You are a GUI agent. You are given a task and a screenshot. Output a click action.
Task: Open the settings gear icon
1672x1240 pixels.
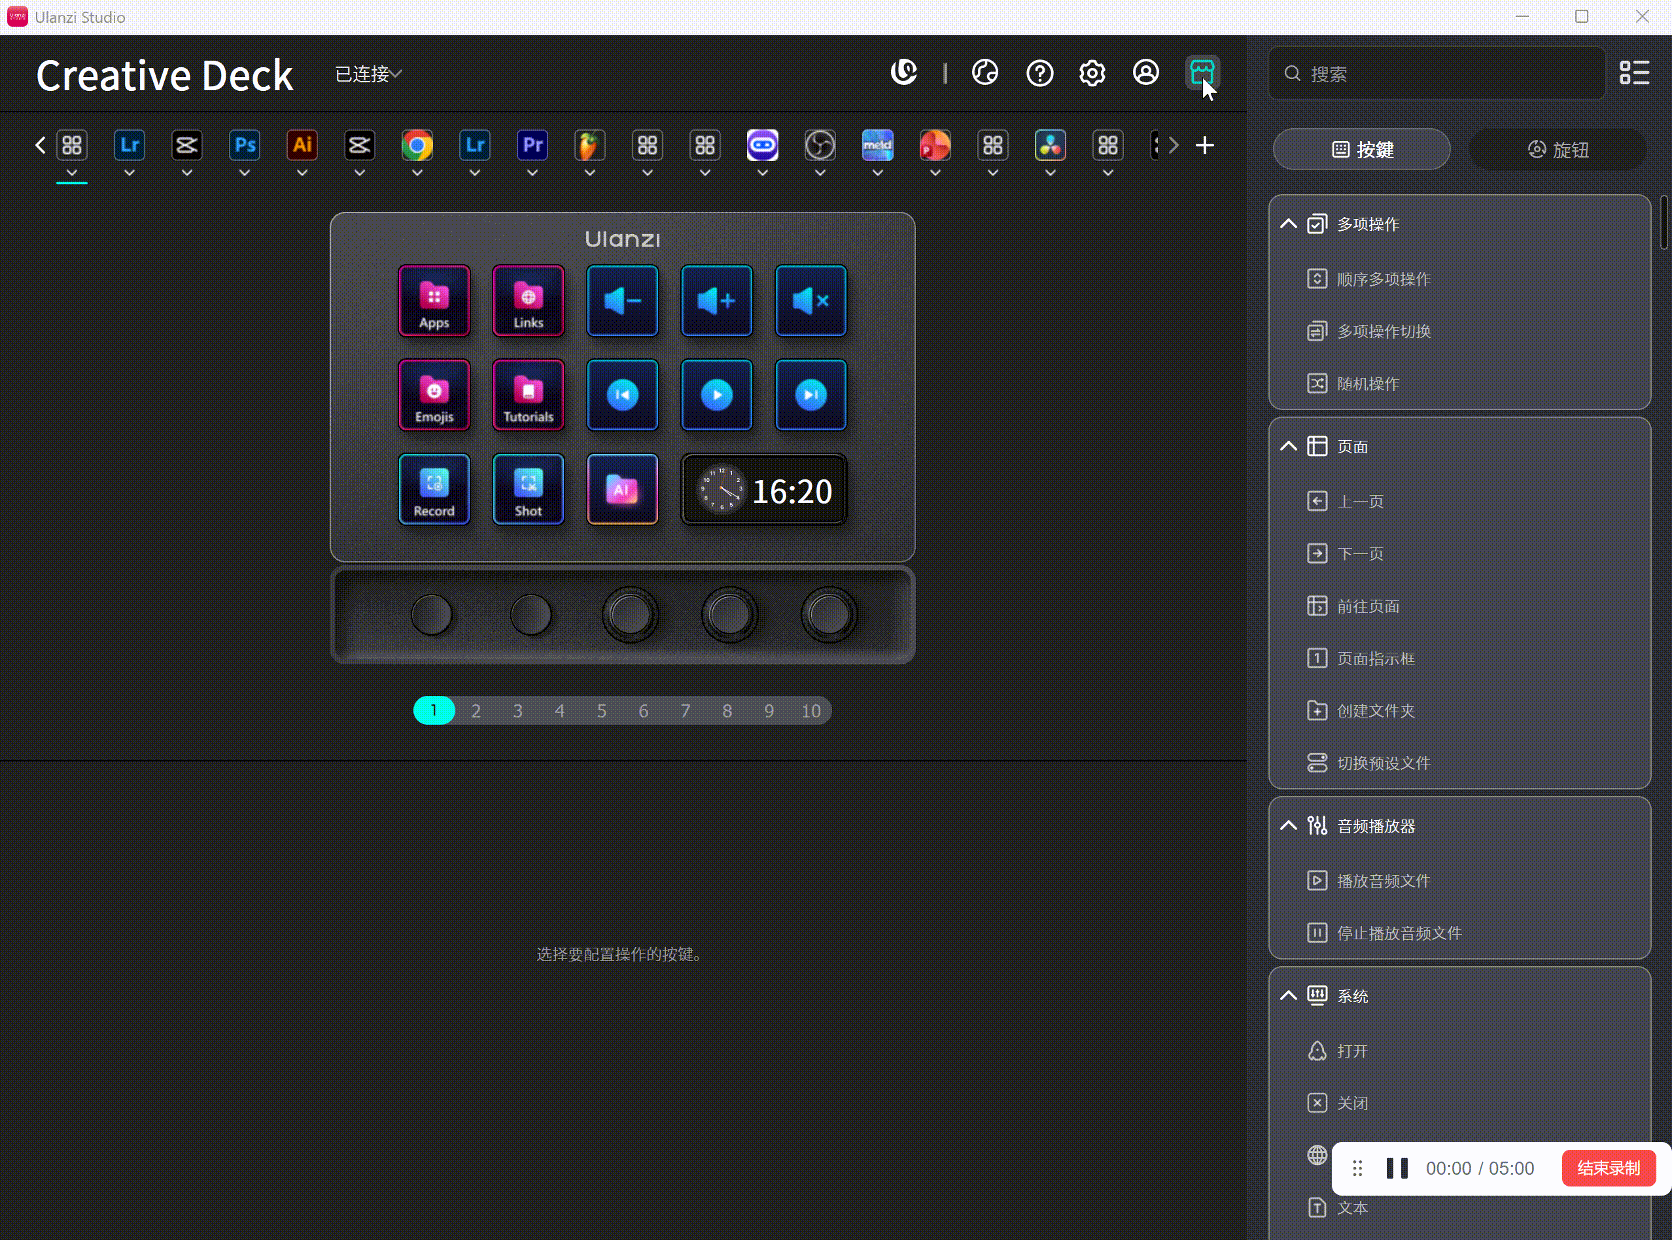pos(1092,73)
